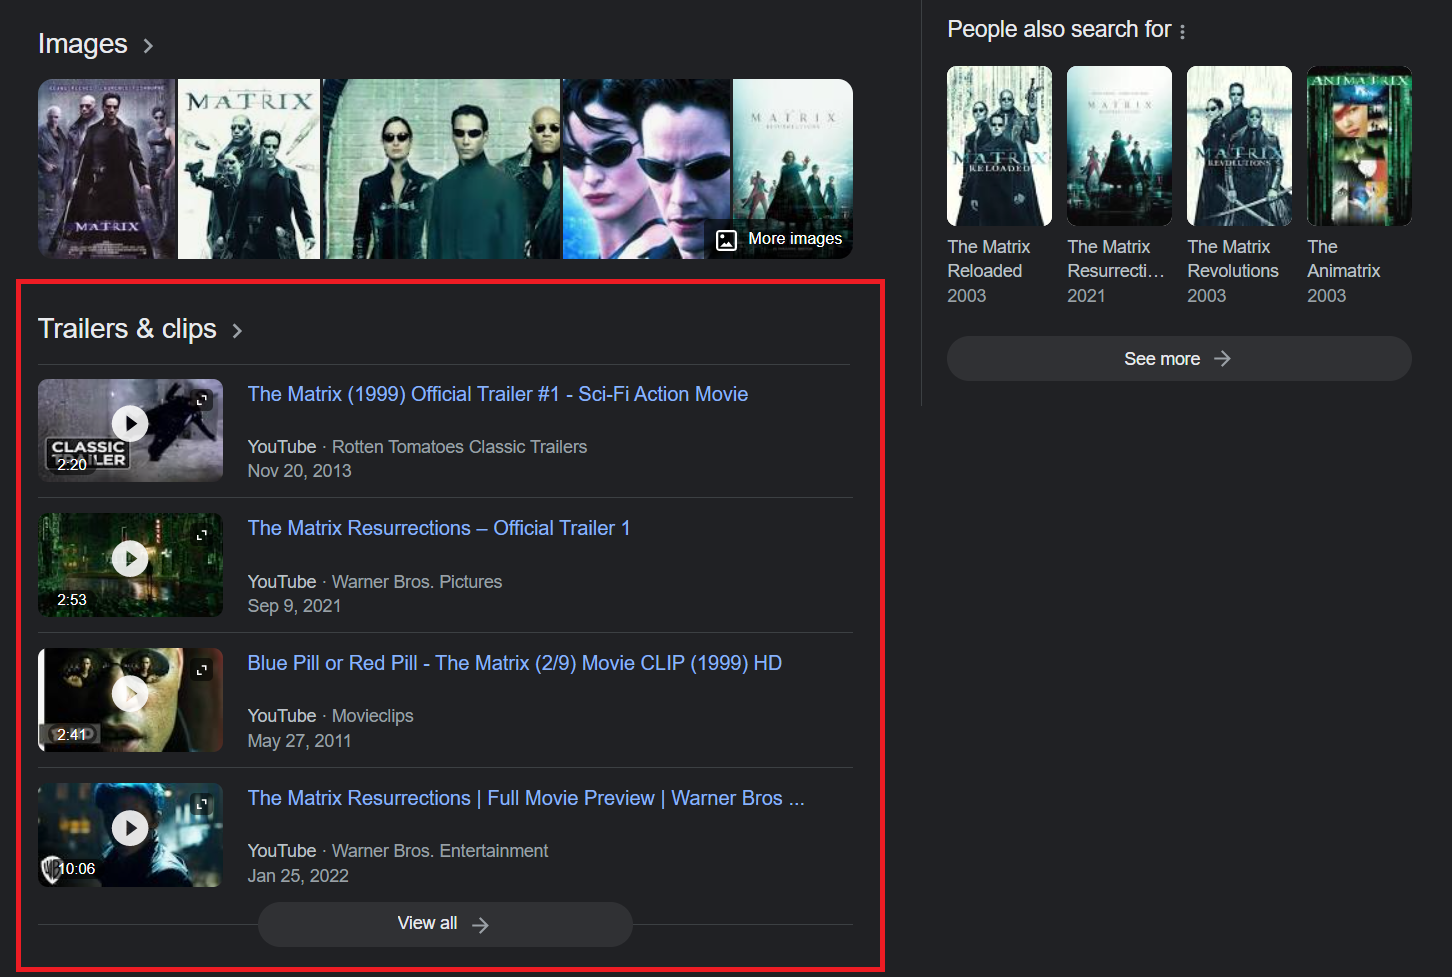Image resolution: width=1452 pixels, height=977 pixels.
Task: Expand preview icon on 2:20 trailer thumbnail
Action: (202, 400)
